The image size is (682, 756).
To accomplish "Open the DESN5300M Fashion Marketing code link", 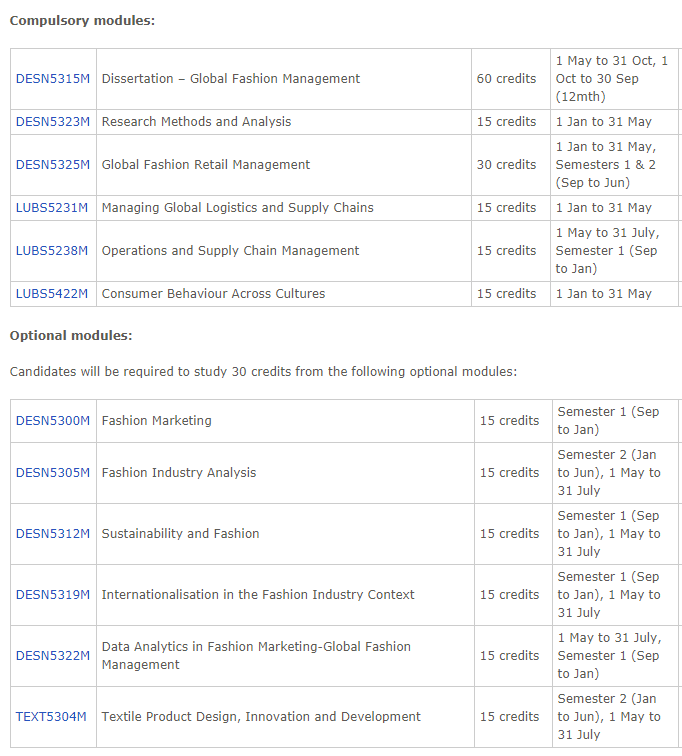I will pyautogui.click(x=53, y=421).
